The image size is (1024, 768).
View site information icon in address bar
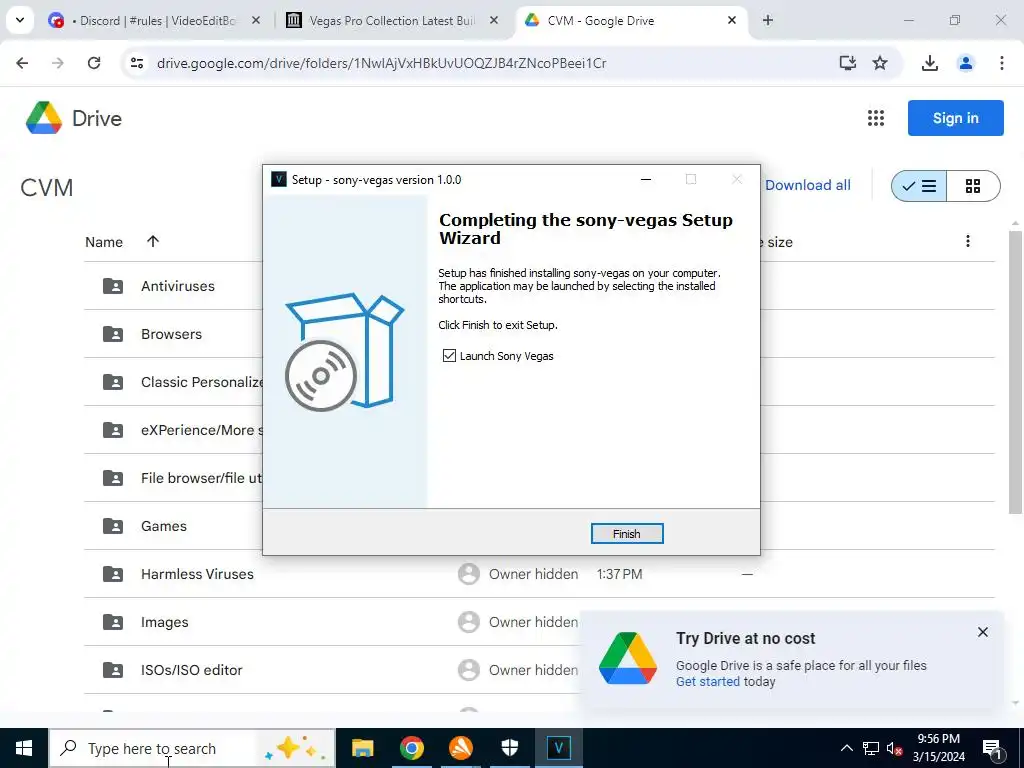tap(136, 63)
